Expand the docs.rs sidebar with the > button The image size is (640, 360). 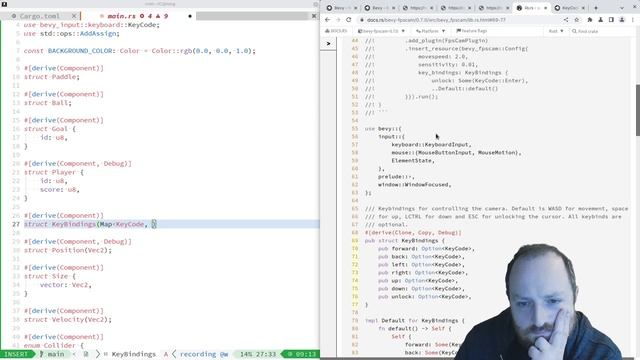328,43
